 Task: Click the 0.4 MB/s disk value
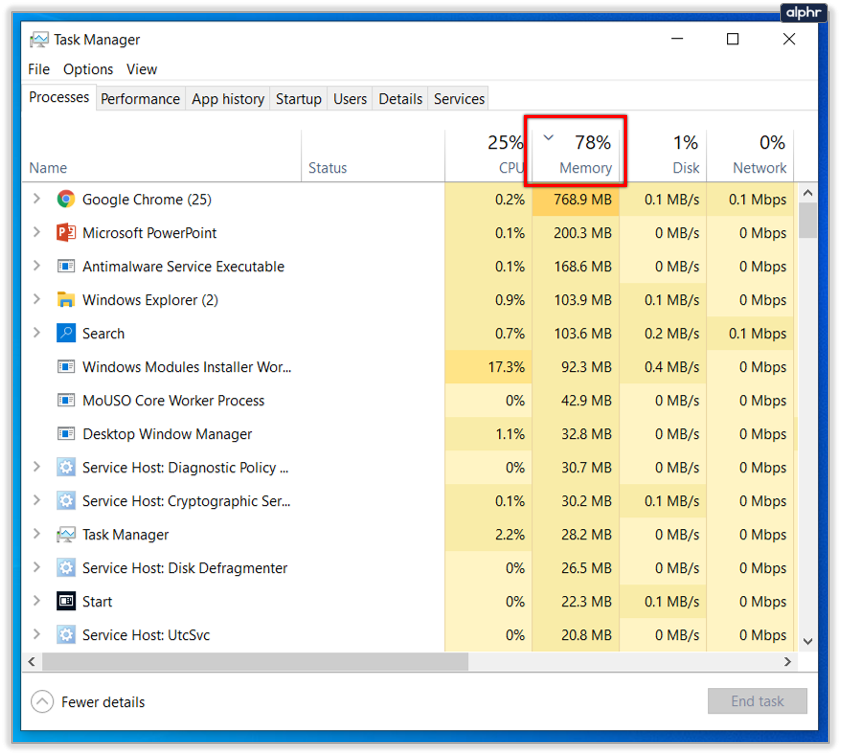(x=672, y=367)
